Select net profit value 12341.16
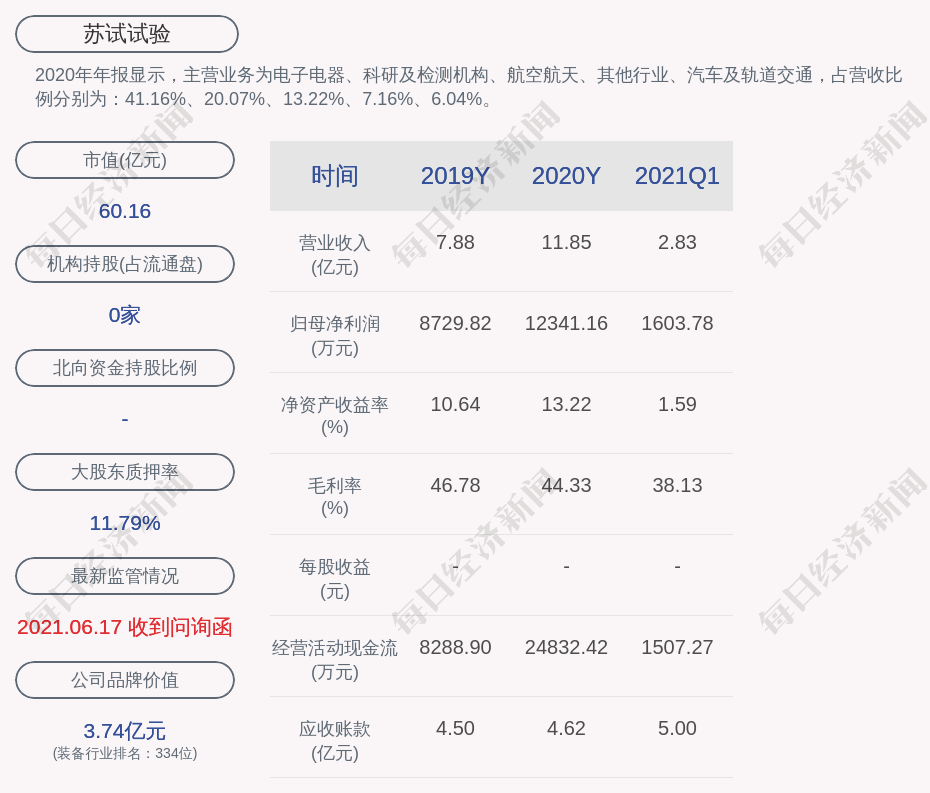This screenshot has width=930, height=793. pyautogui.click(x=566, y=323)
